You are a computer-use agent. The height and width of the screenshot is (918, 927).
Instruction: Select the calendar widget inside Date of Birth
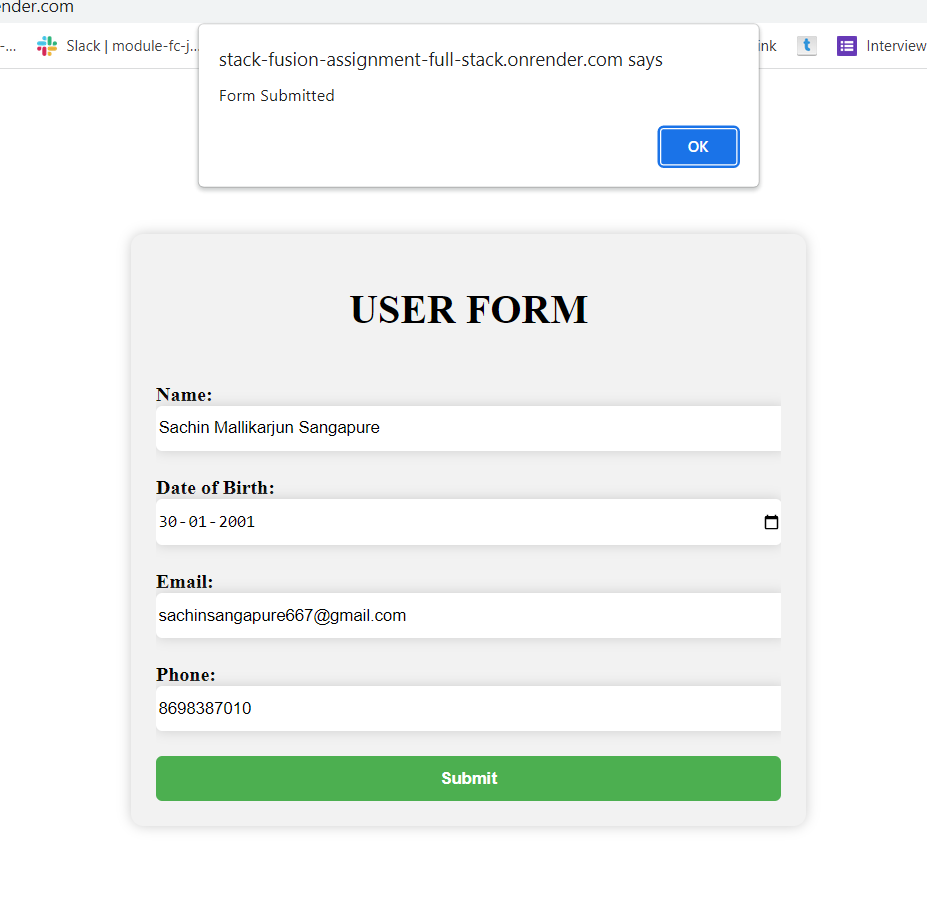coord(770,521)
